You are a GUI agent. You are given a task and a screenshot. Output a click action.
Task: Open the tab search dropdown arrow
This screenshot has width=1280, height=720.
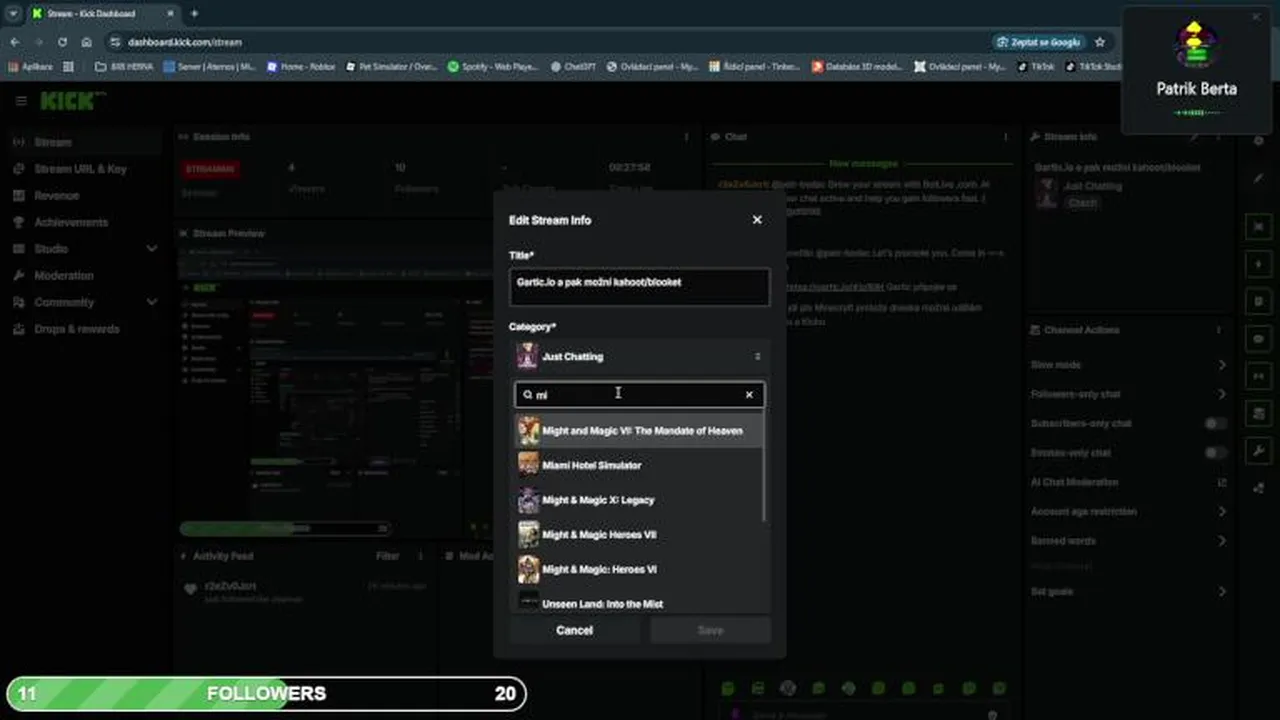(13, 14)
